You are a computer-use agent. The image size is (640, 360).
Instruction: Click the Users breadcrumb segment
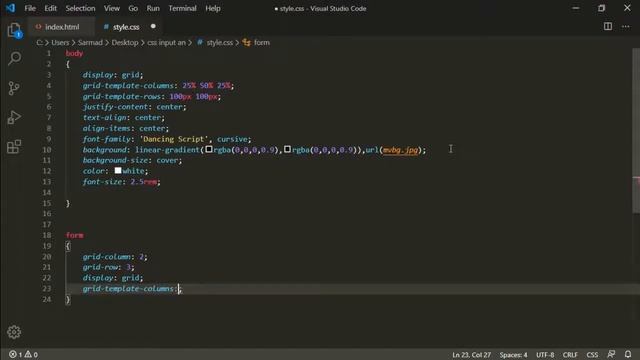tap(60, 42)
